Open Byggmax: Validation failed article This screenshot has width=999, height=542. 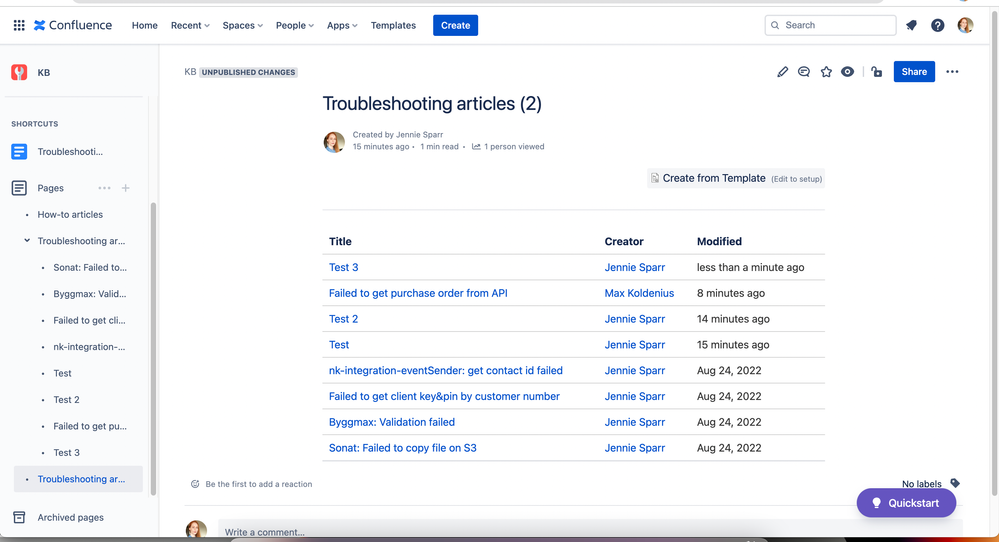click(392, 422)
